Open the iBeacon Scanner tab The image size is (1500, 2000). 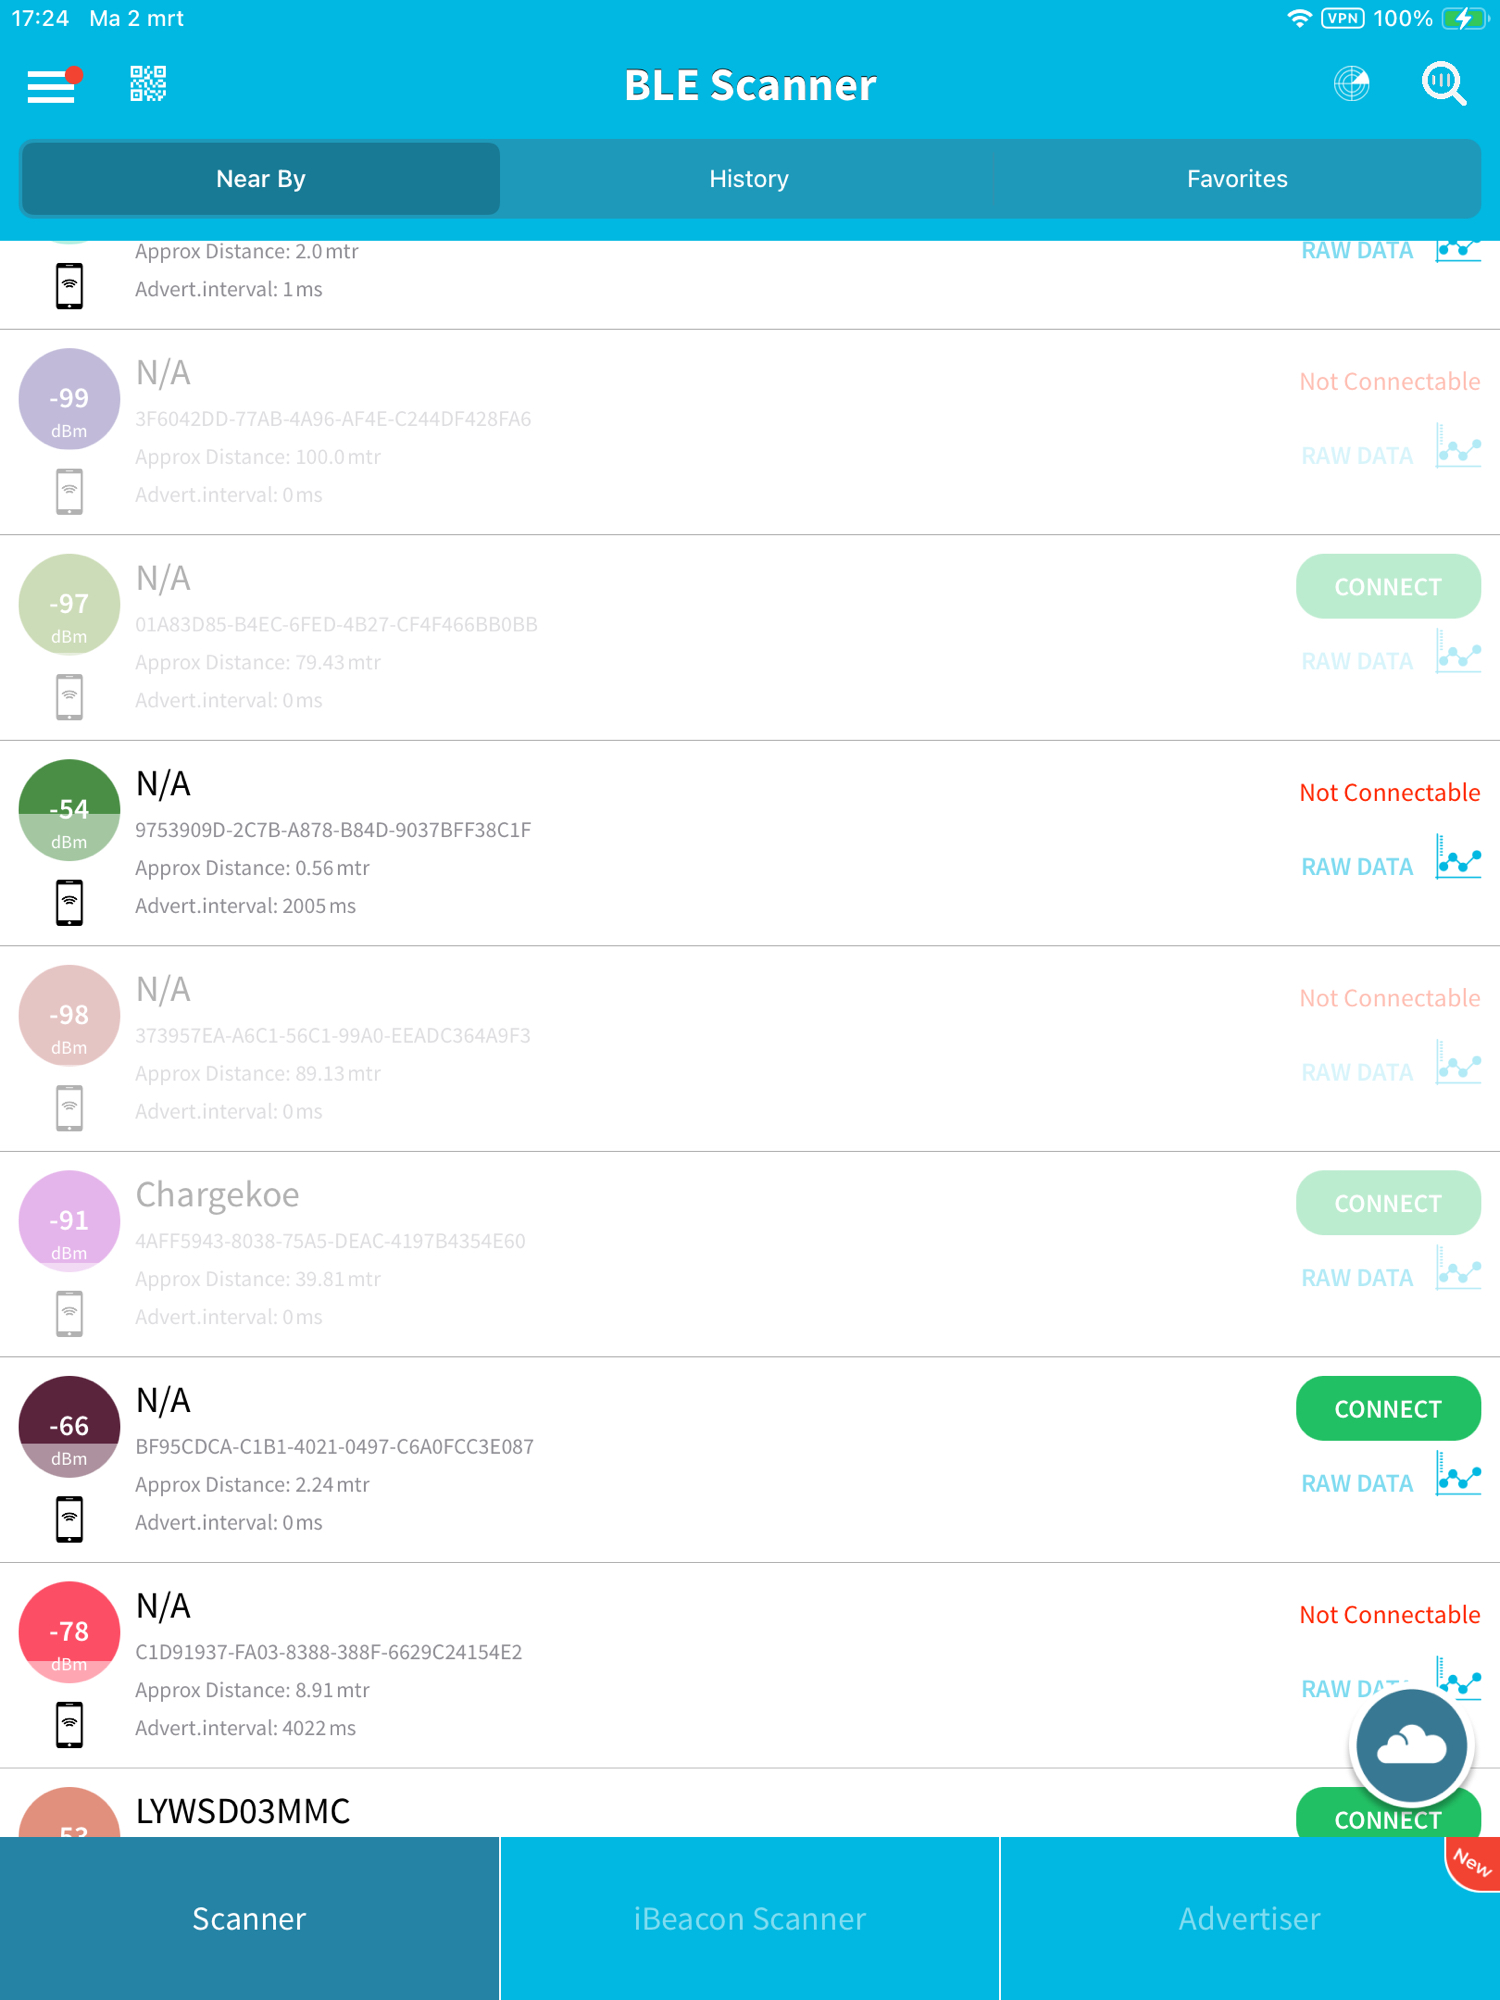(x=749, y=1919)
